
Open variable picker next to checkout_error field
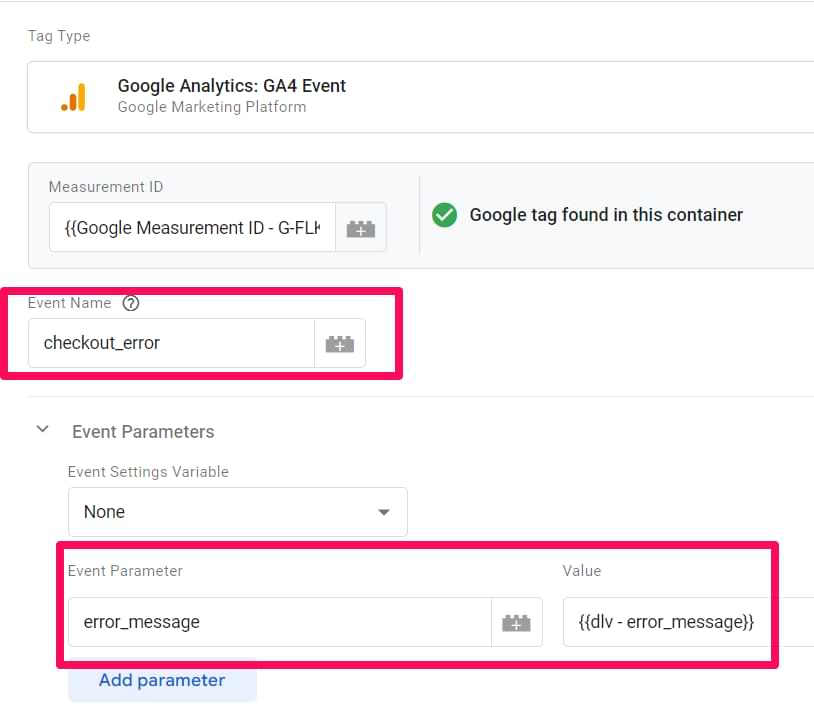tap(340, 343)
